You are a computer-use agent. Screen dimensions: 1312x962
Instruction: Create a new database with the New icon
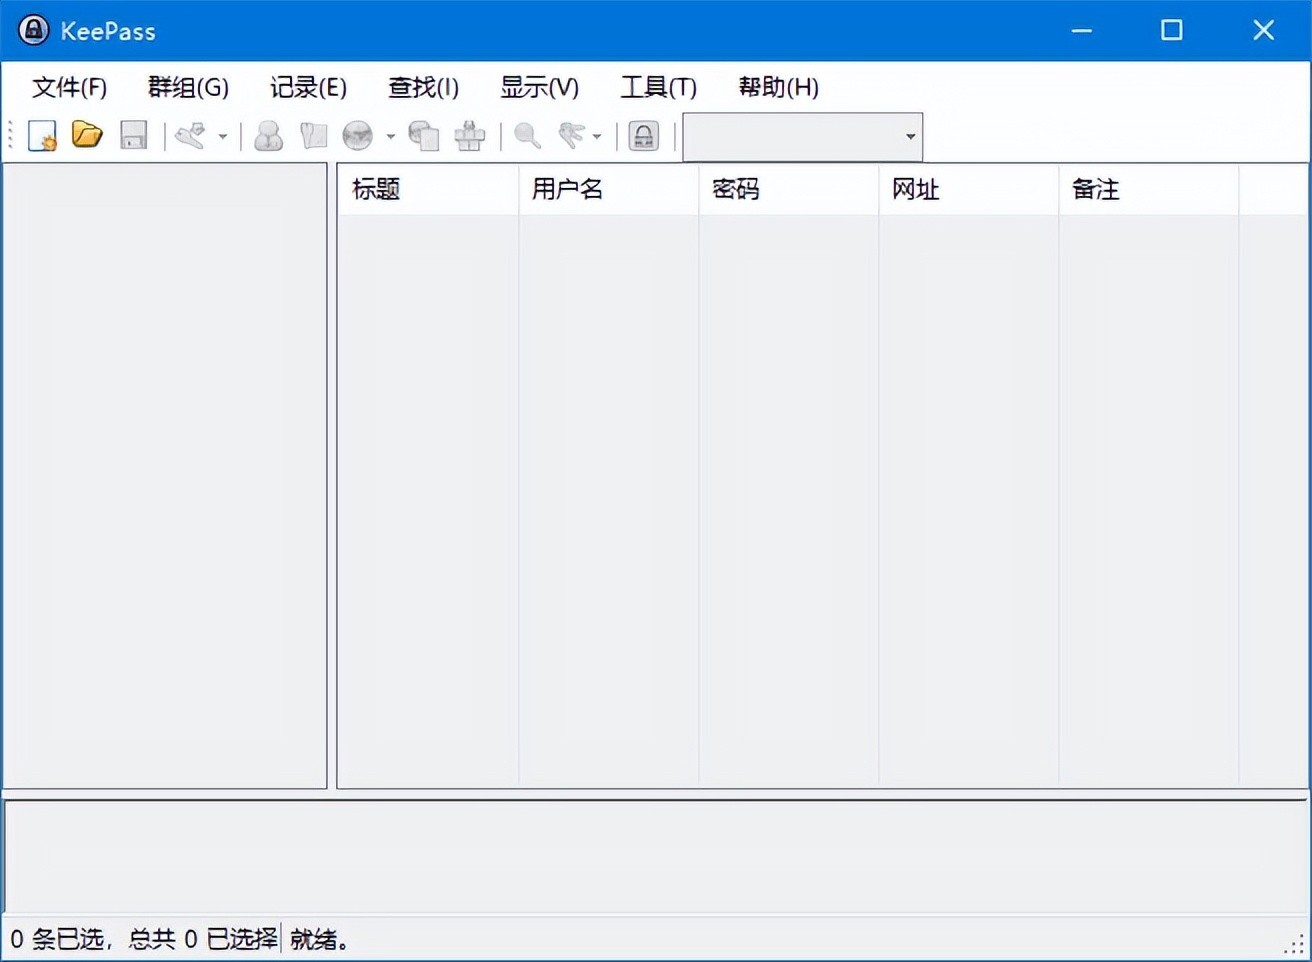pyautogui.click(x=42, y=135)
